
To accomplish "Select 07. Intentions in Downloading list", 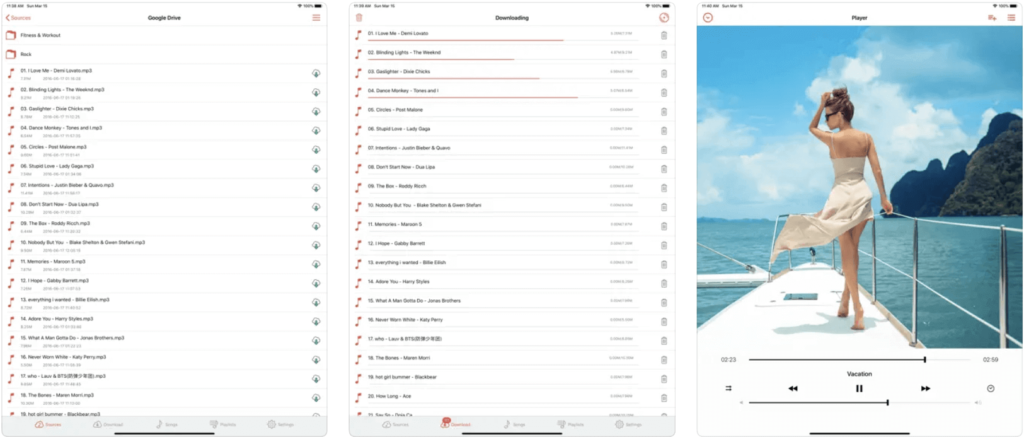I will (x=513, y=150).
